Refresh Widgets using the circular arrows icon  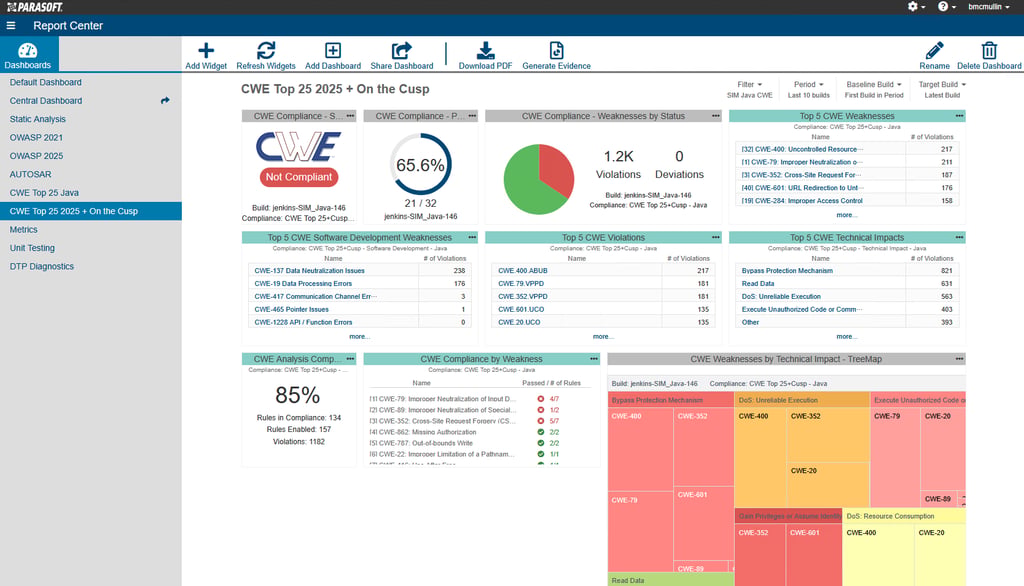tap(266, 50)
